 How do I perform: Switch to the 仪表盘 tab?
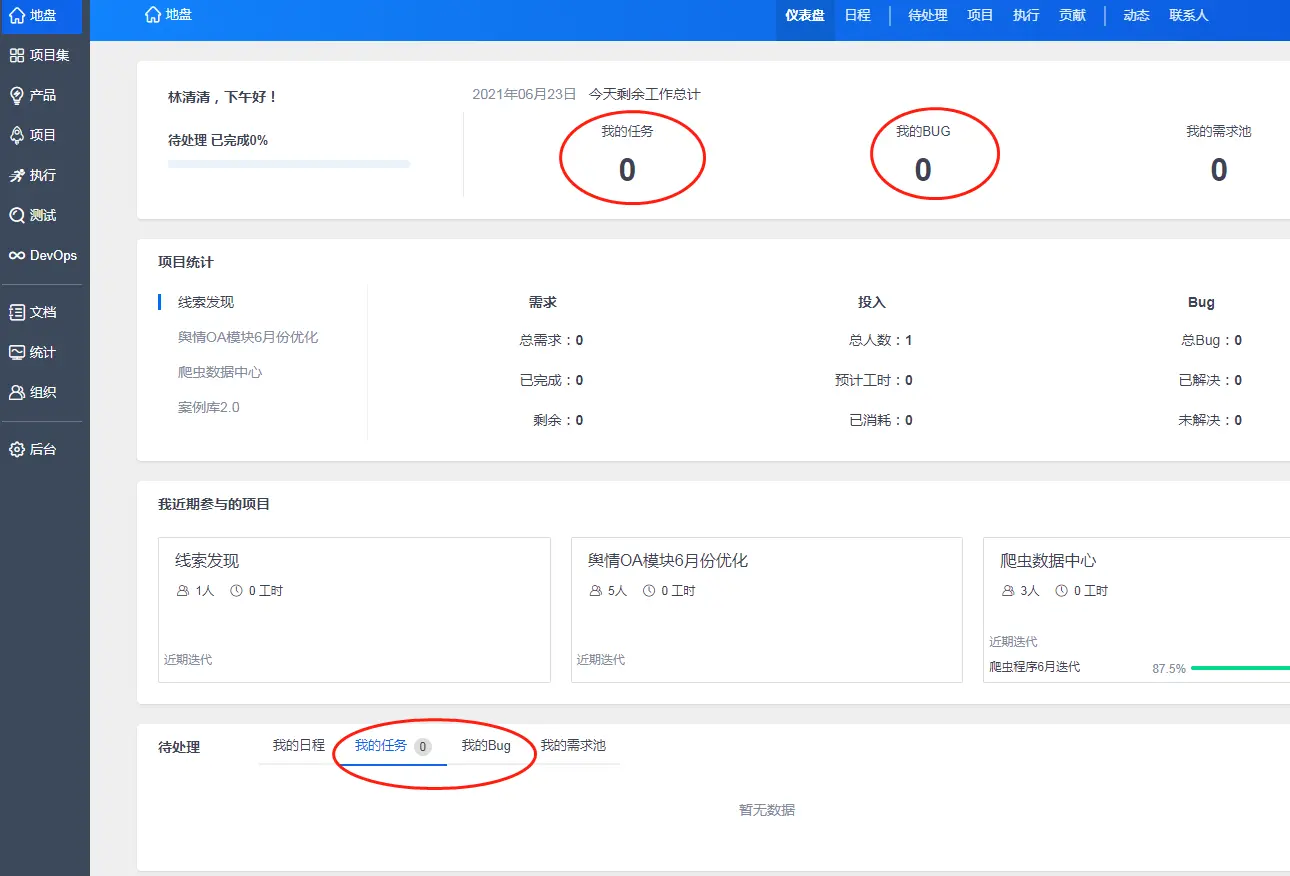click(805, 15)
